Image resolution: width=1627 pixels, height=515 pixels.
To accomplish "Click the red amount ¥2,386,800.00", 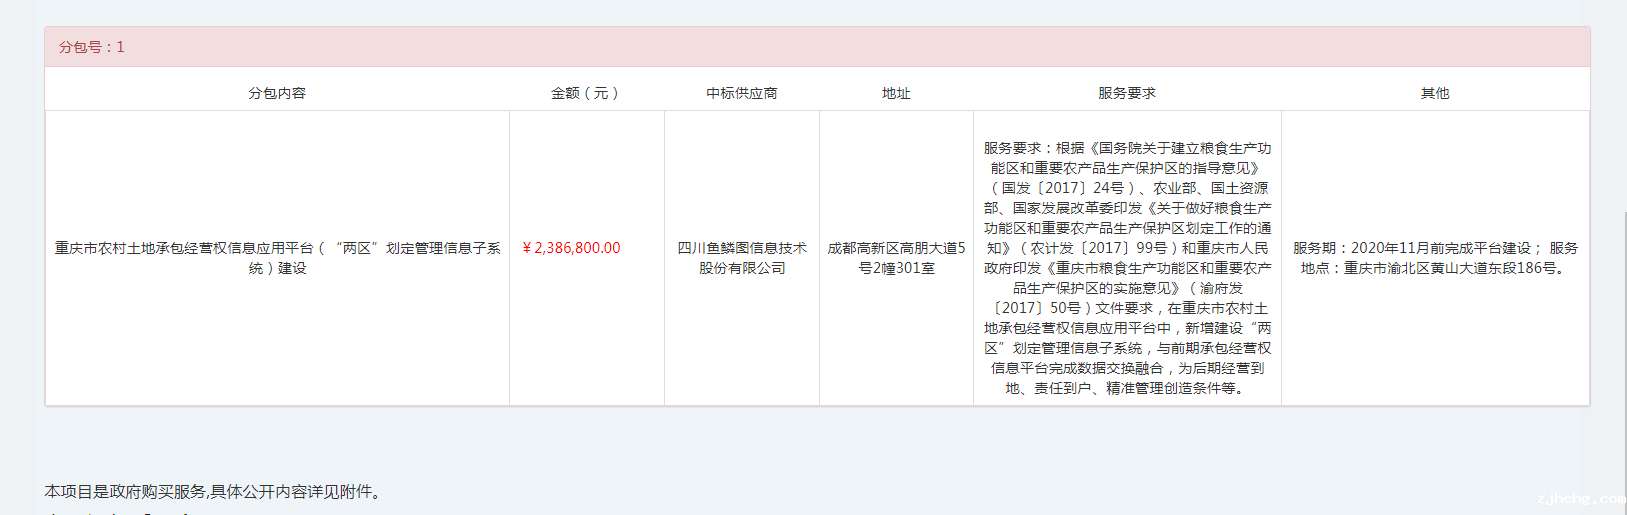I will pyautogui.click(x=572, y=248).
